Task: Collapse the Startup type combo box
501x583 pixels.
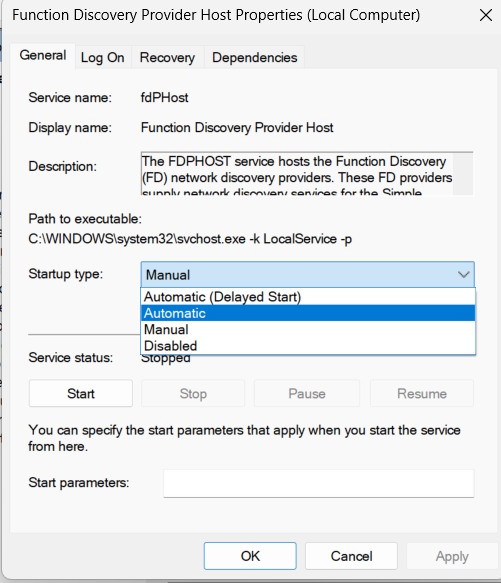Action: tap(308, 274)
